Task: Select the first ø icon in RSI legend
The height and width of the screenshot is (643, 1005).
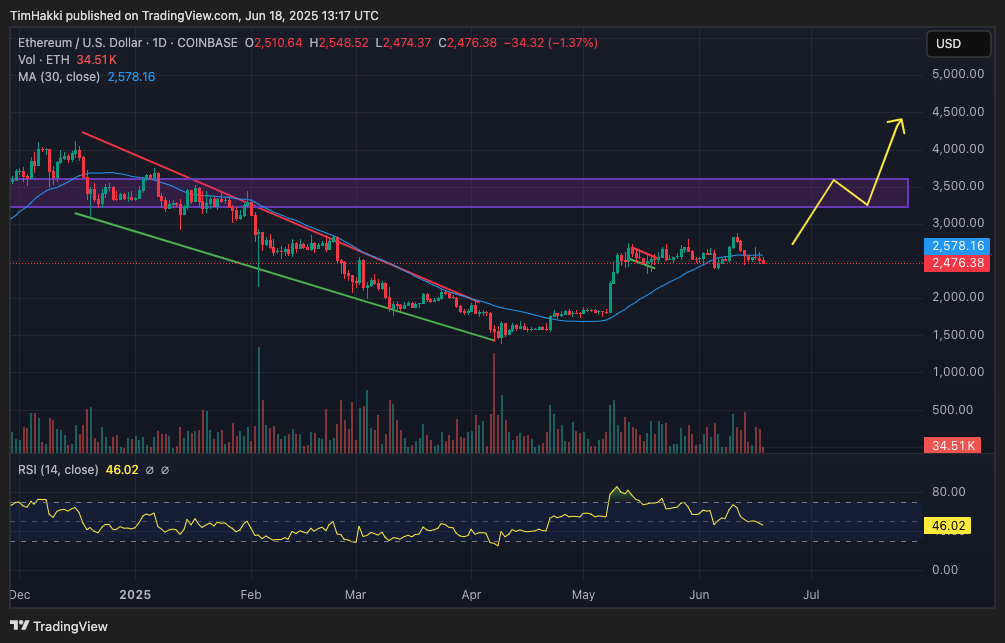Action: tap(150, 469)
